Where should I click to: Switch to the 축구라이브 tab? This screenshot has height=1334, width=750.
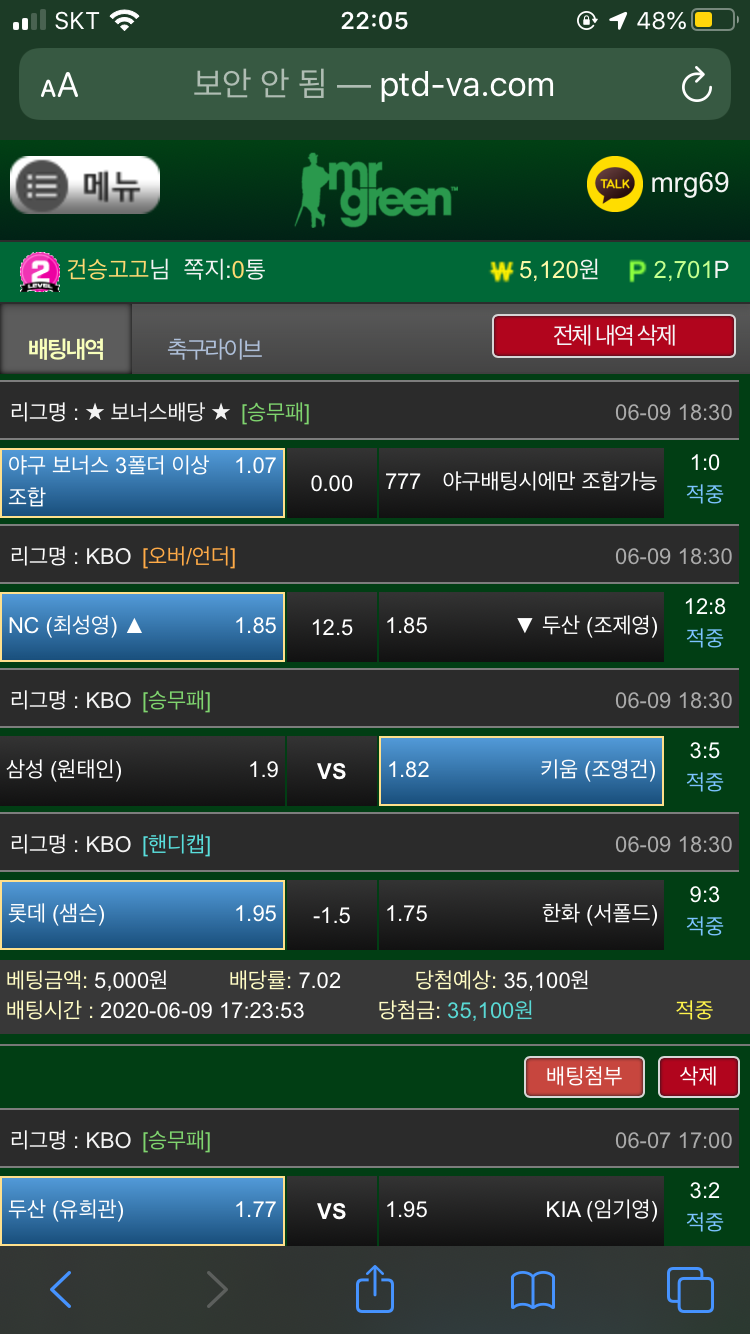click(x=215, y=348)
